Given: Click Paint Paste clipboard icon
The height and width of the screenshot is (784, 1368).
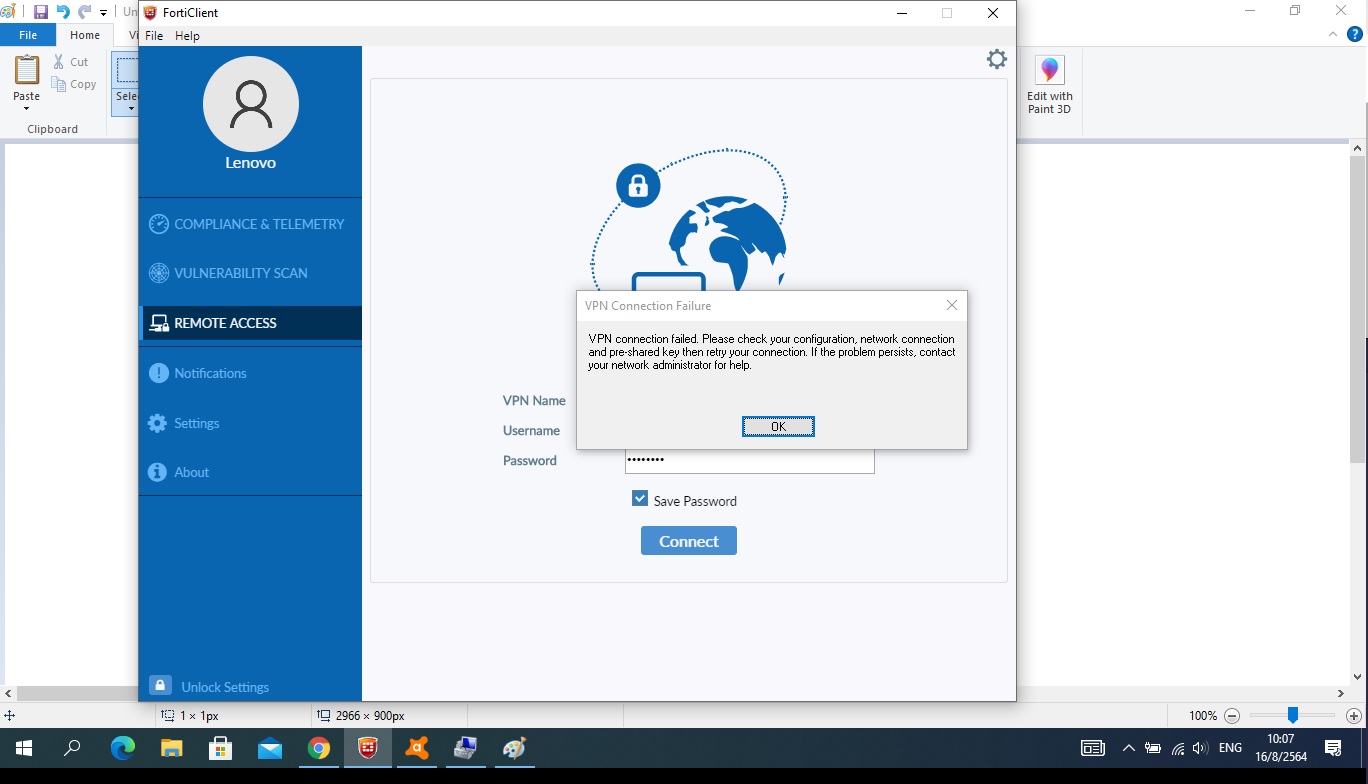Looking at the screenshot, I should point(27,70).
